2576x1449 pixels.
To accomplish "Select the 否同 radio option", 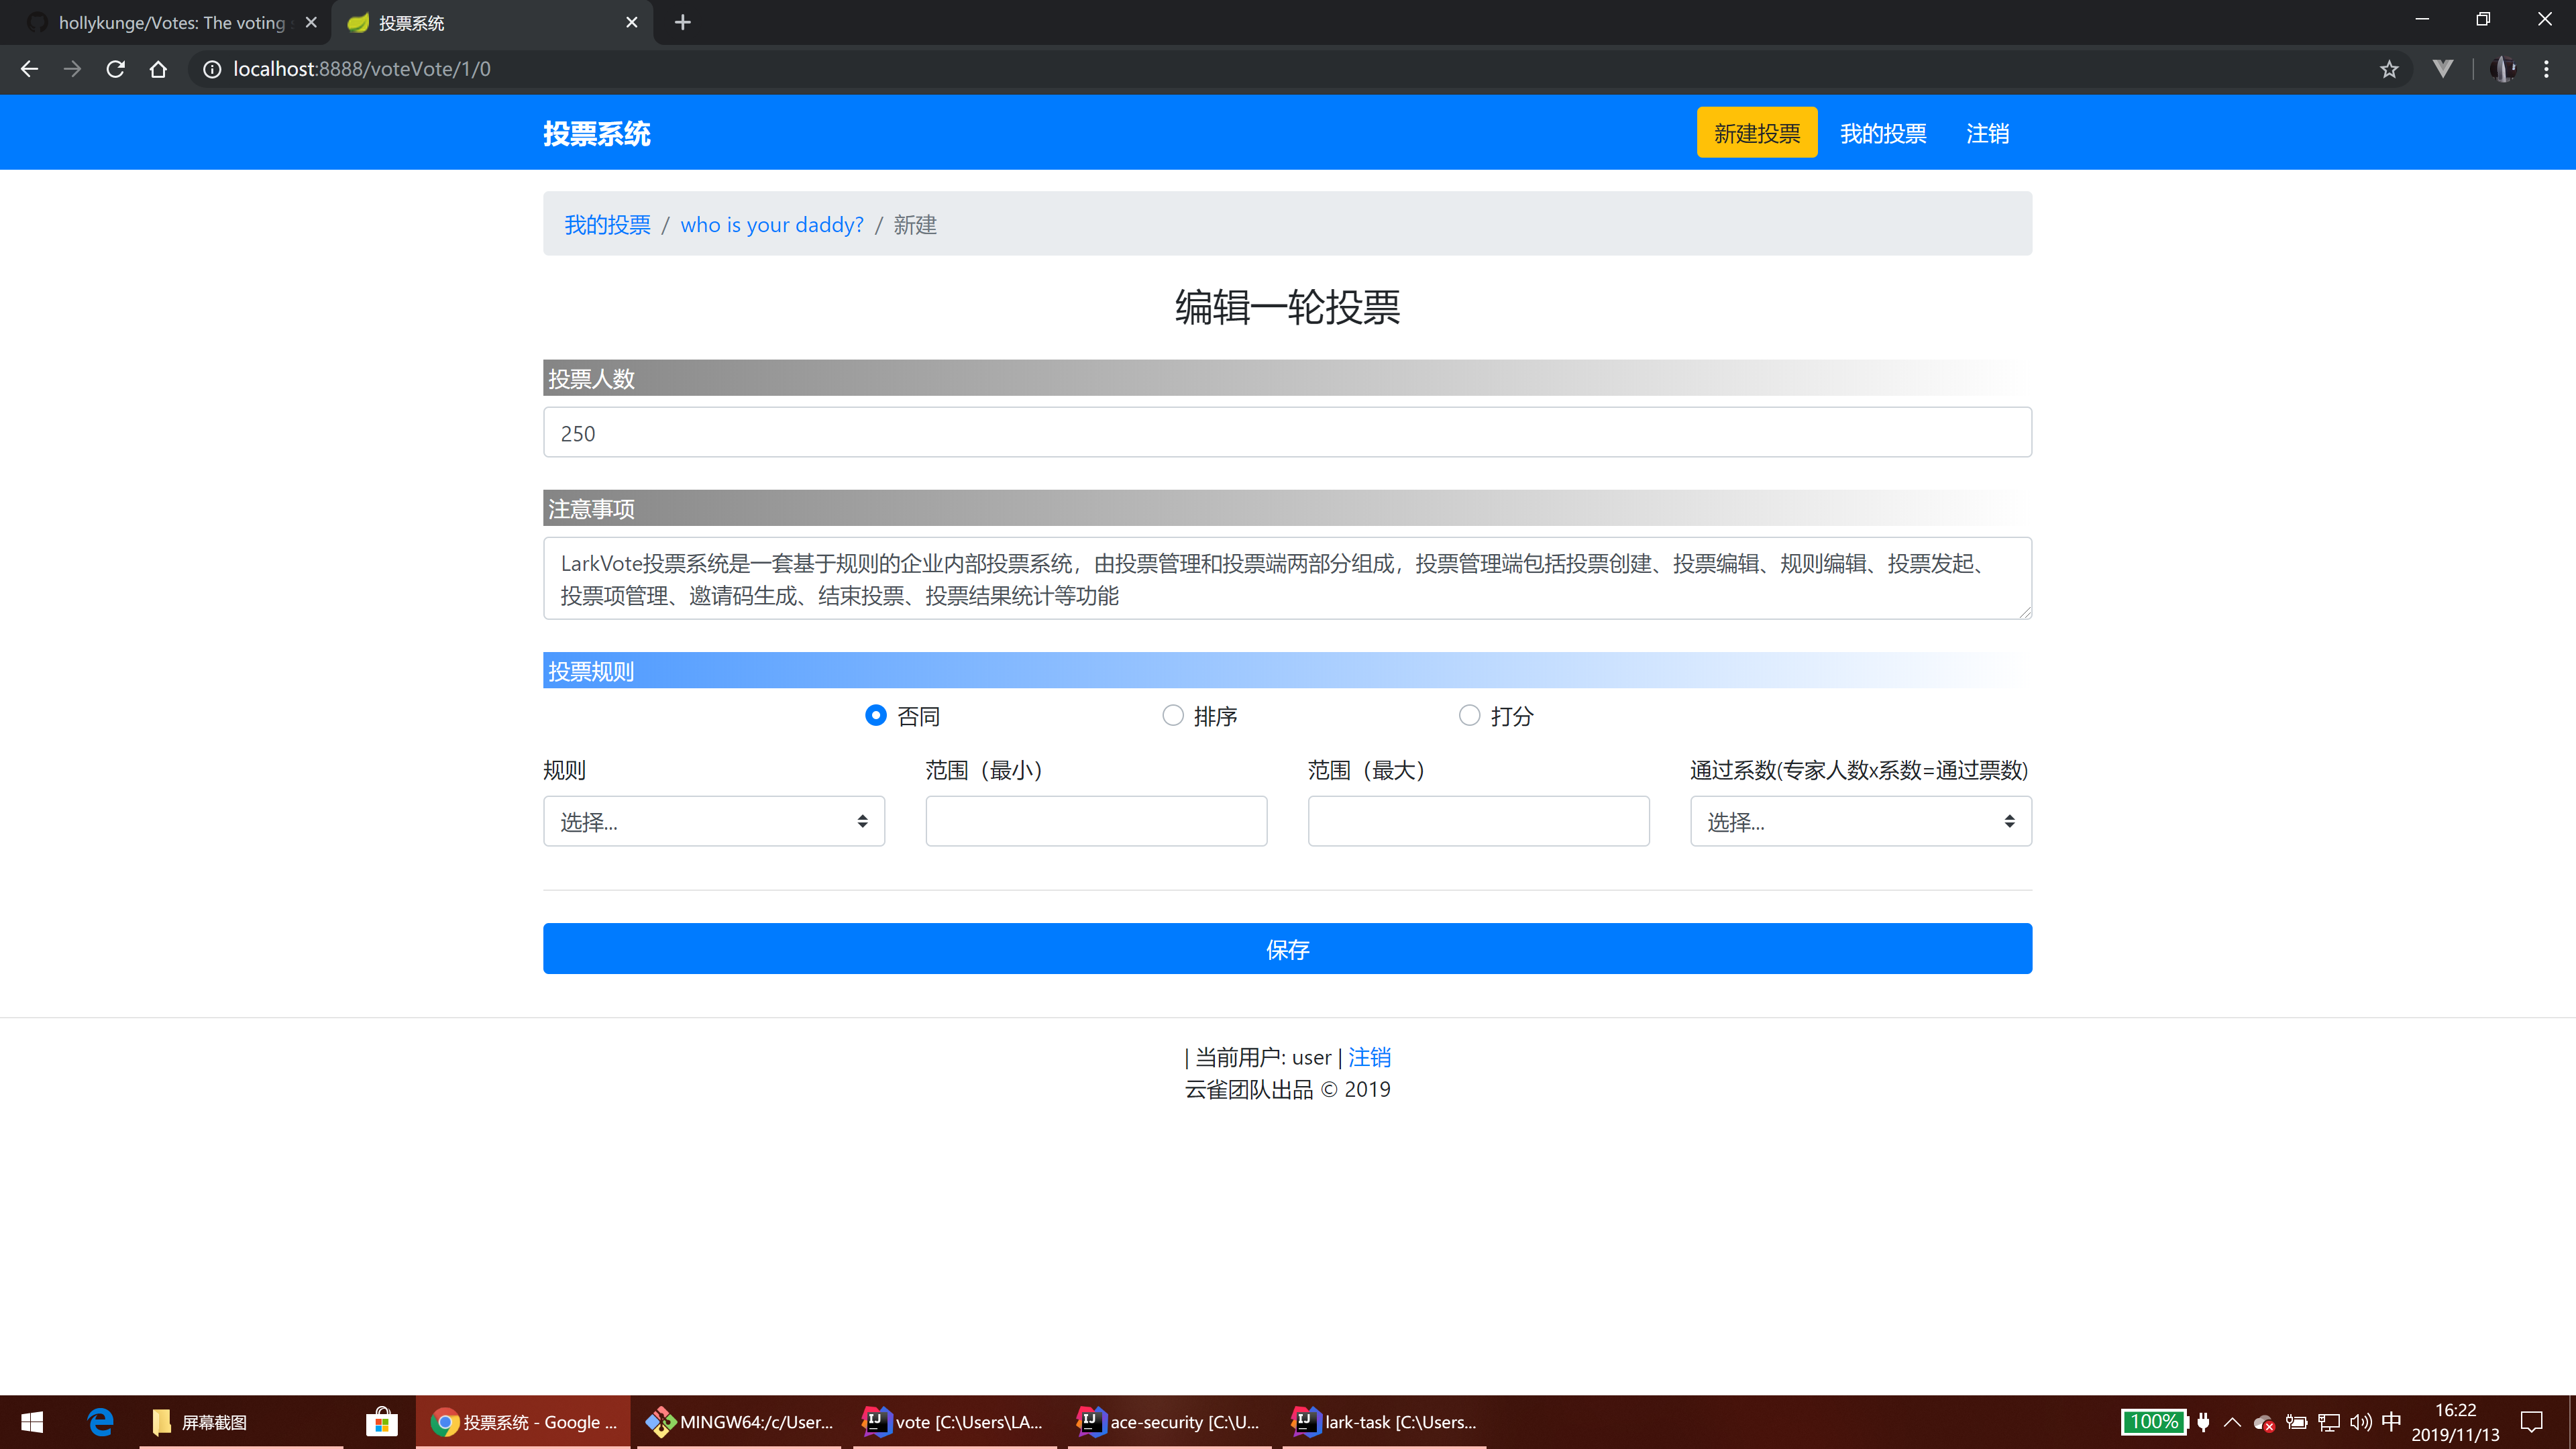I will 876,715.
